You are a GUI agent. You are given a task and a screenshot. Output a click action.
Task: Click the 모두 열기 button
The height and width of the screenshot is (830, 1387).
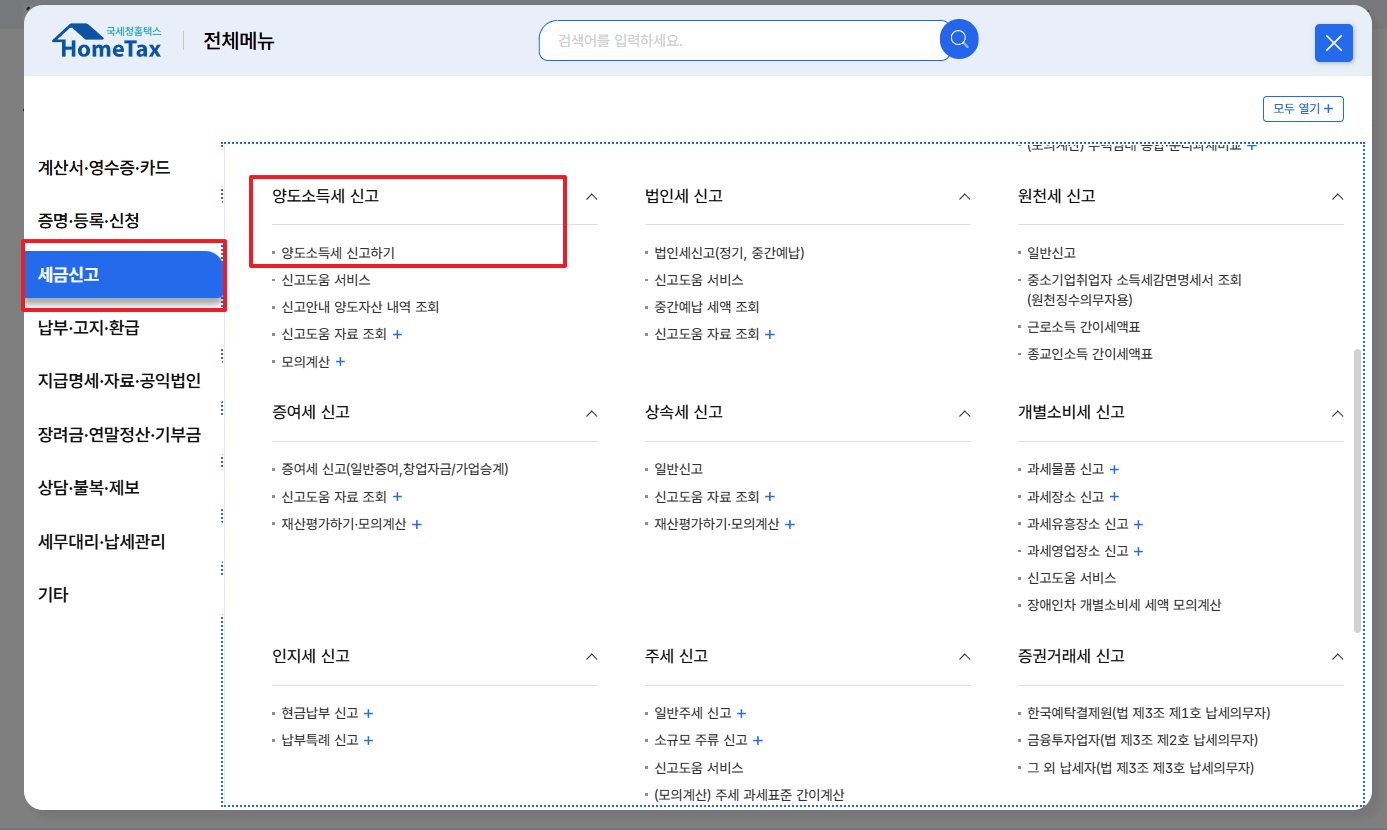[x=1304, y=108]
